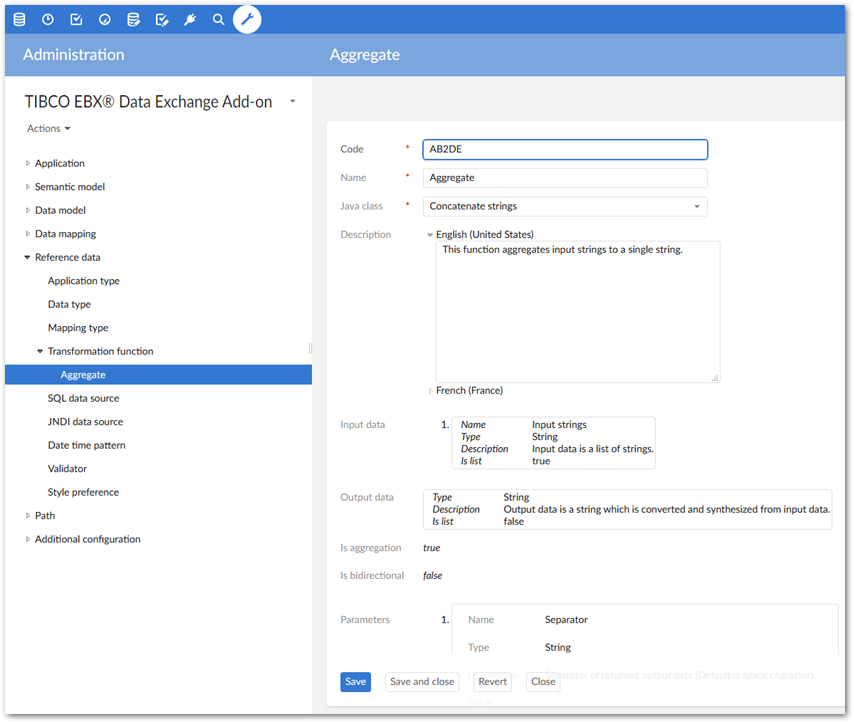This screenshot has width=854, height=723.
Task: Select Date time pattern in tree
Action: point(86,445)
